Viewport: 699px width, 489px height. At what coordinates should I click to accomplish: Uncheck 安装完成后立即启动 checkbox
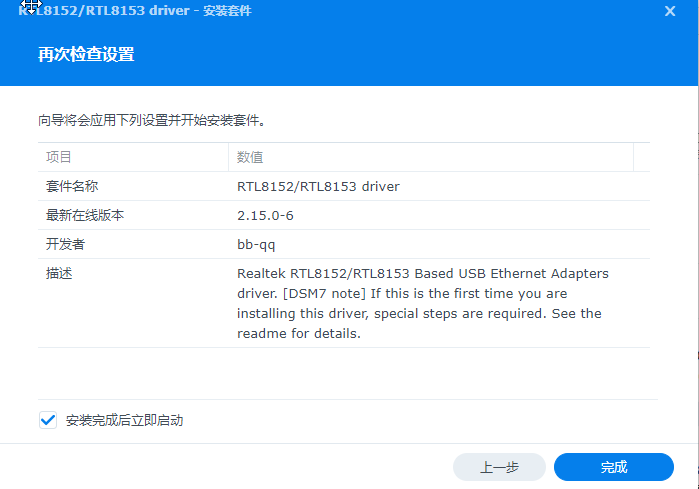pos(48,420)
